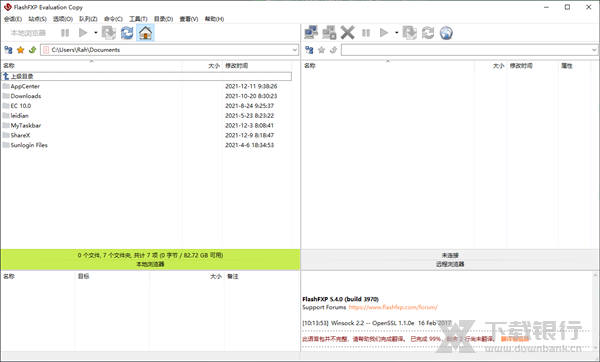Open the dropdown arrow beside remote play button

[396, 33]
